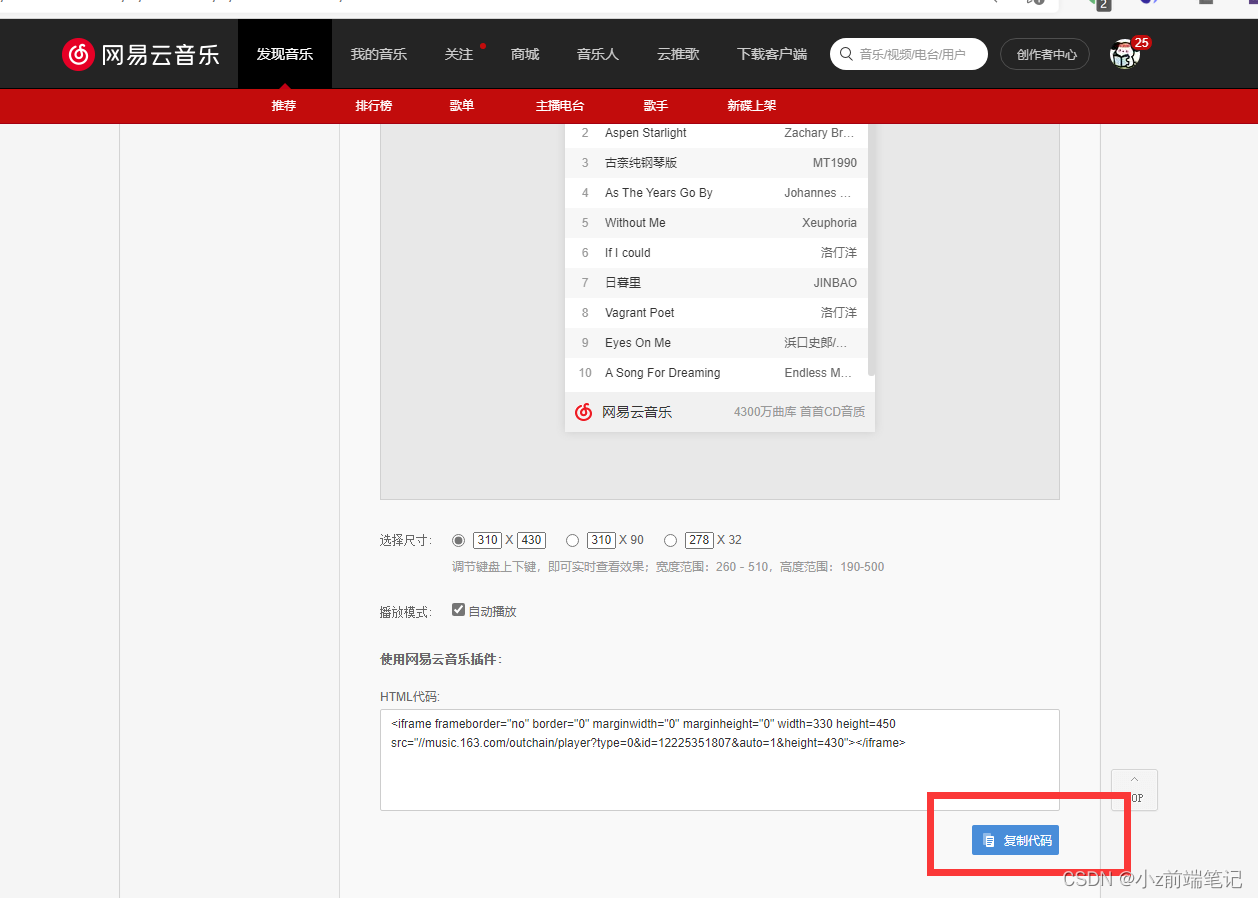This screenshot has height=898, width=1258.
Task: Open the user avatar with 25 badge
Action: (1124, 54)
